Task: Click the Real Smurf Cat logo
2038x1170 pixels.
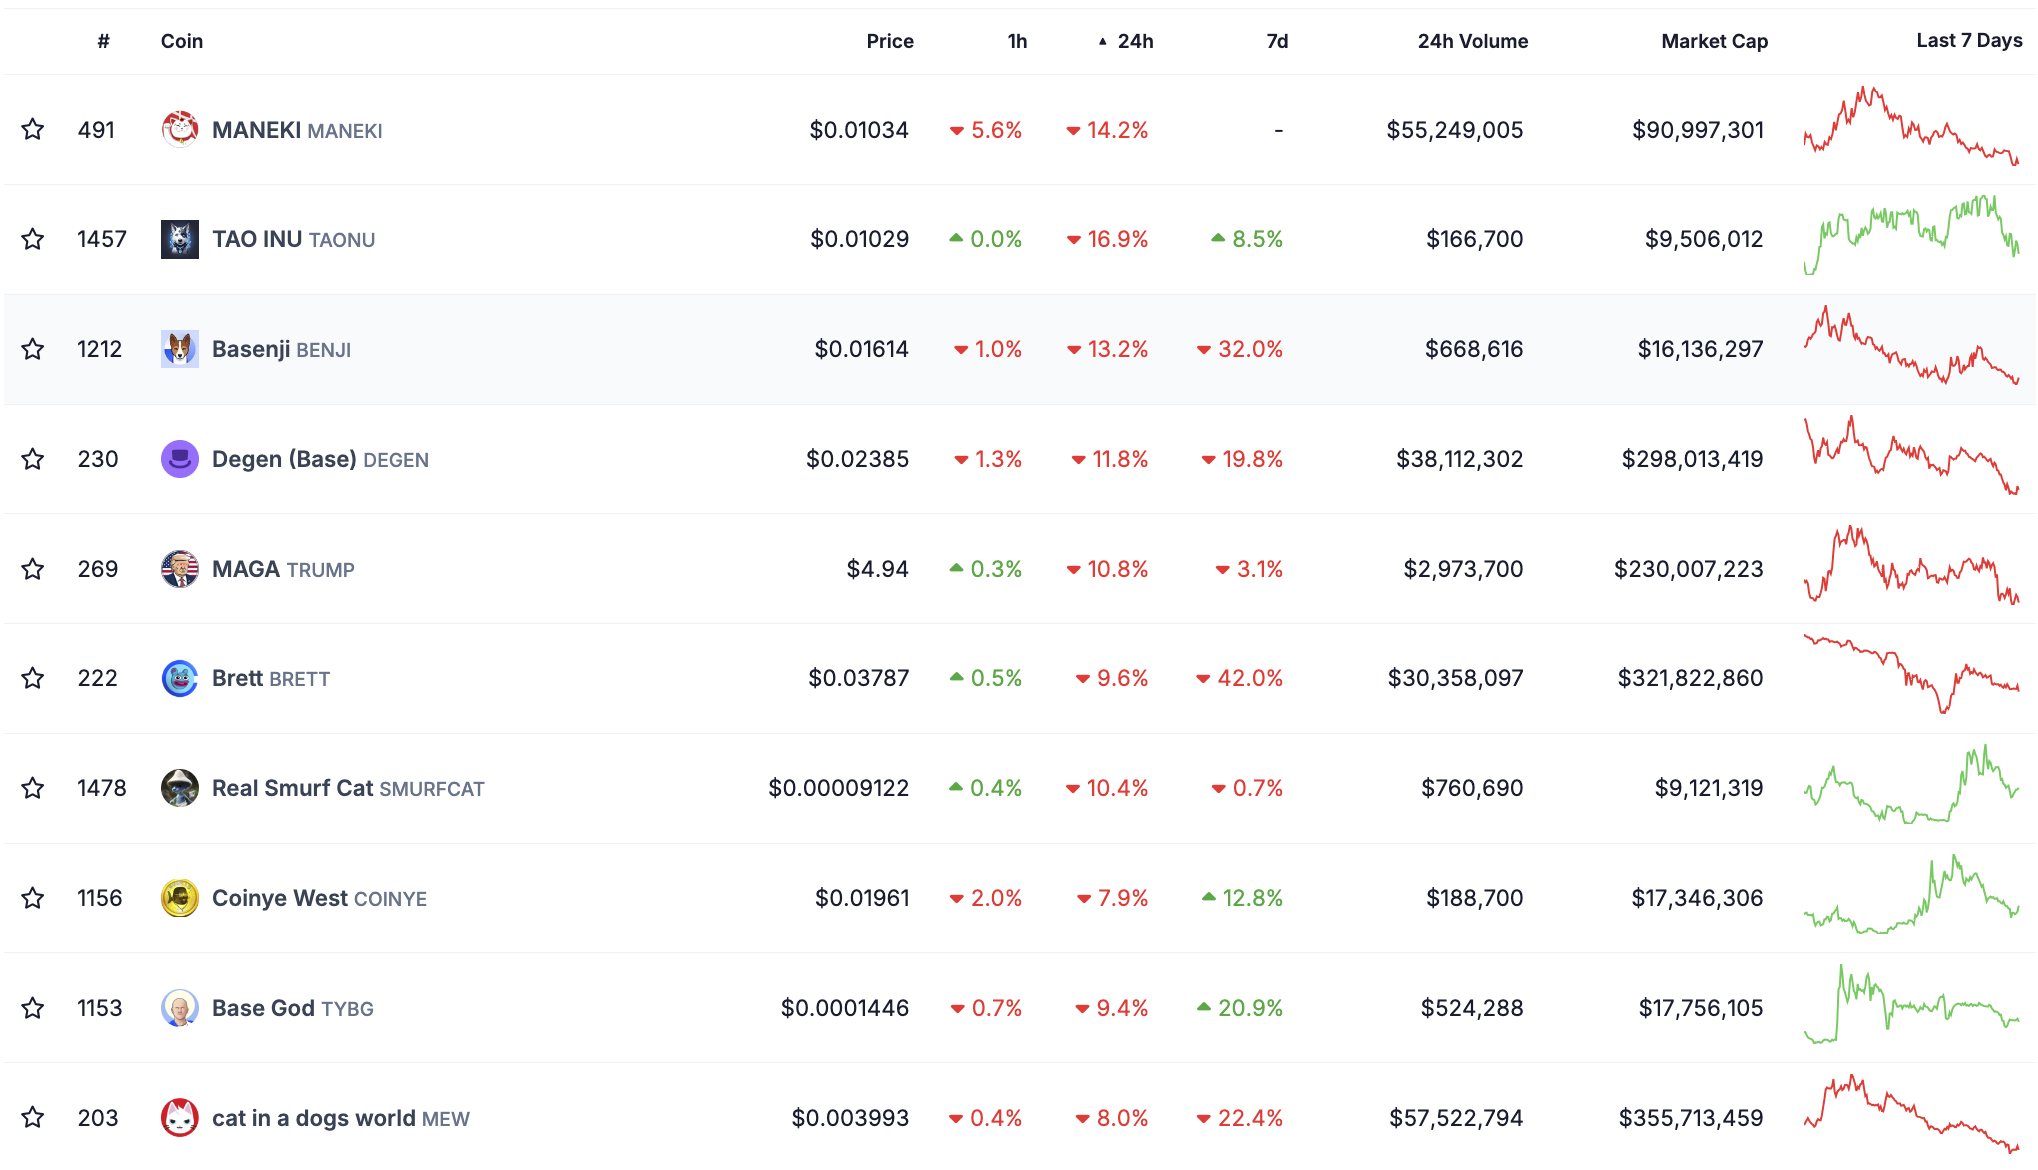Action: (180, 788)
